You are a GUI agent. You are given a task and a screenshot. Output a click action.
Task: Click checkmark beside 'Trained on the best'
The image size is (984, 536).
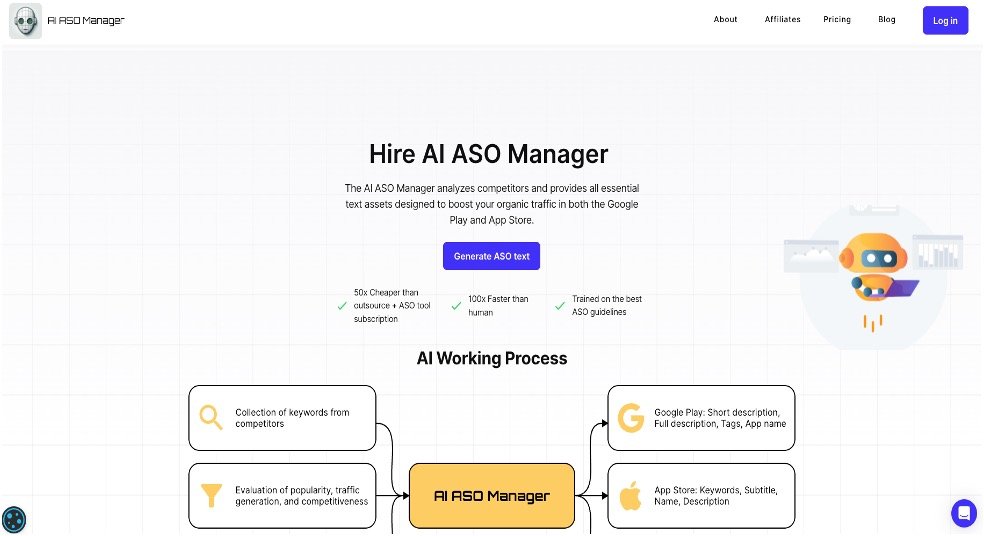pyautogui.click(x=560, y=306)
